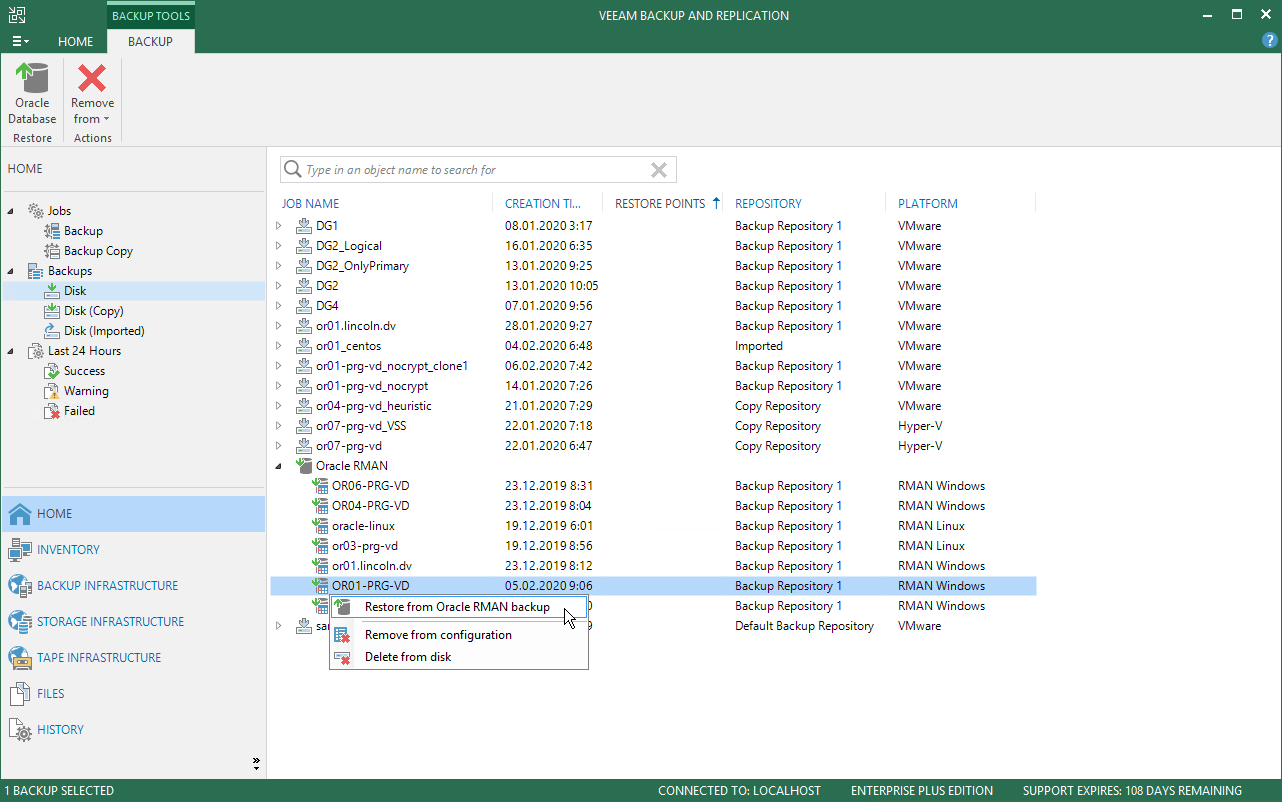Click the object name search field

click(478, 170)
